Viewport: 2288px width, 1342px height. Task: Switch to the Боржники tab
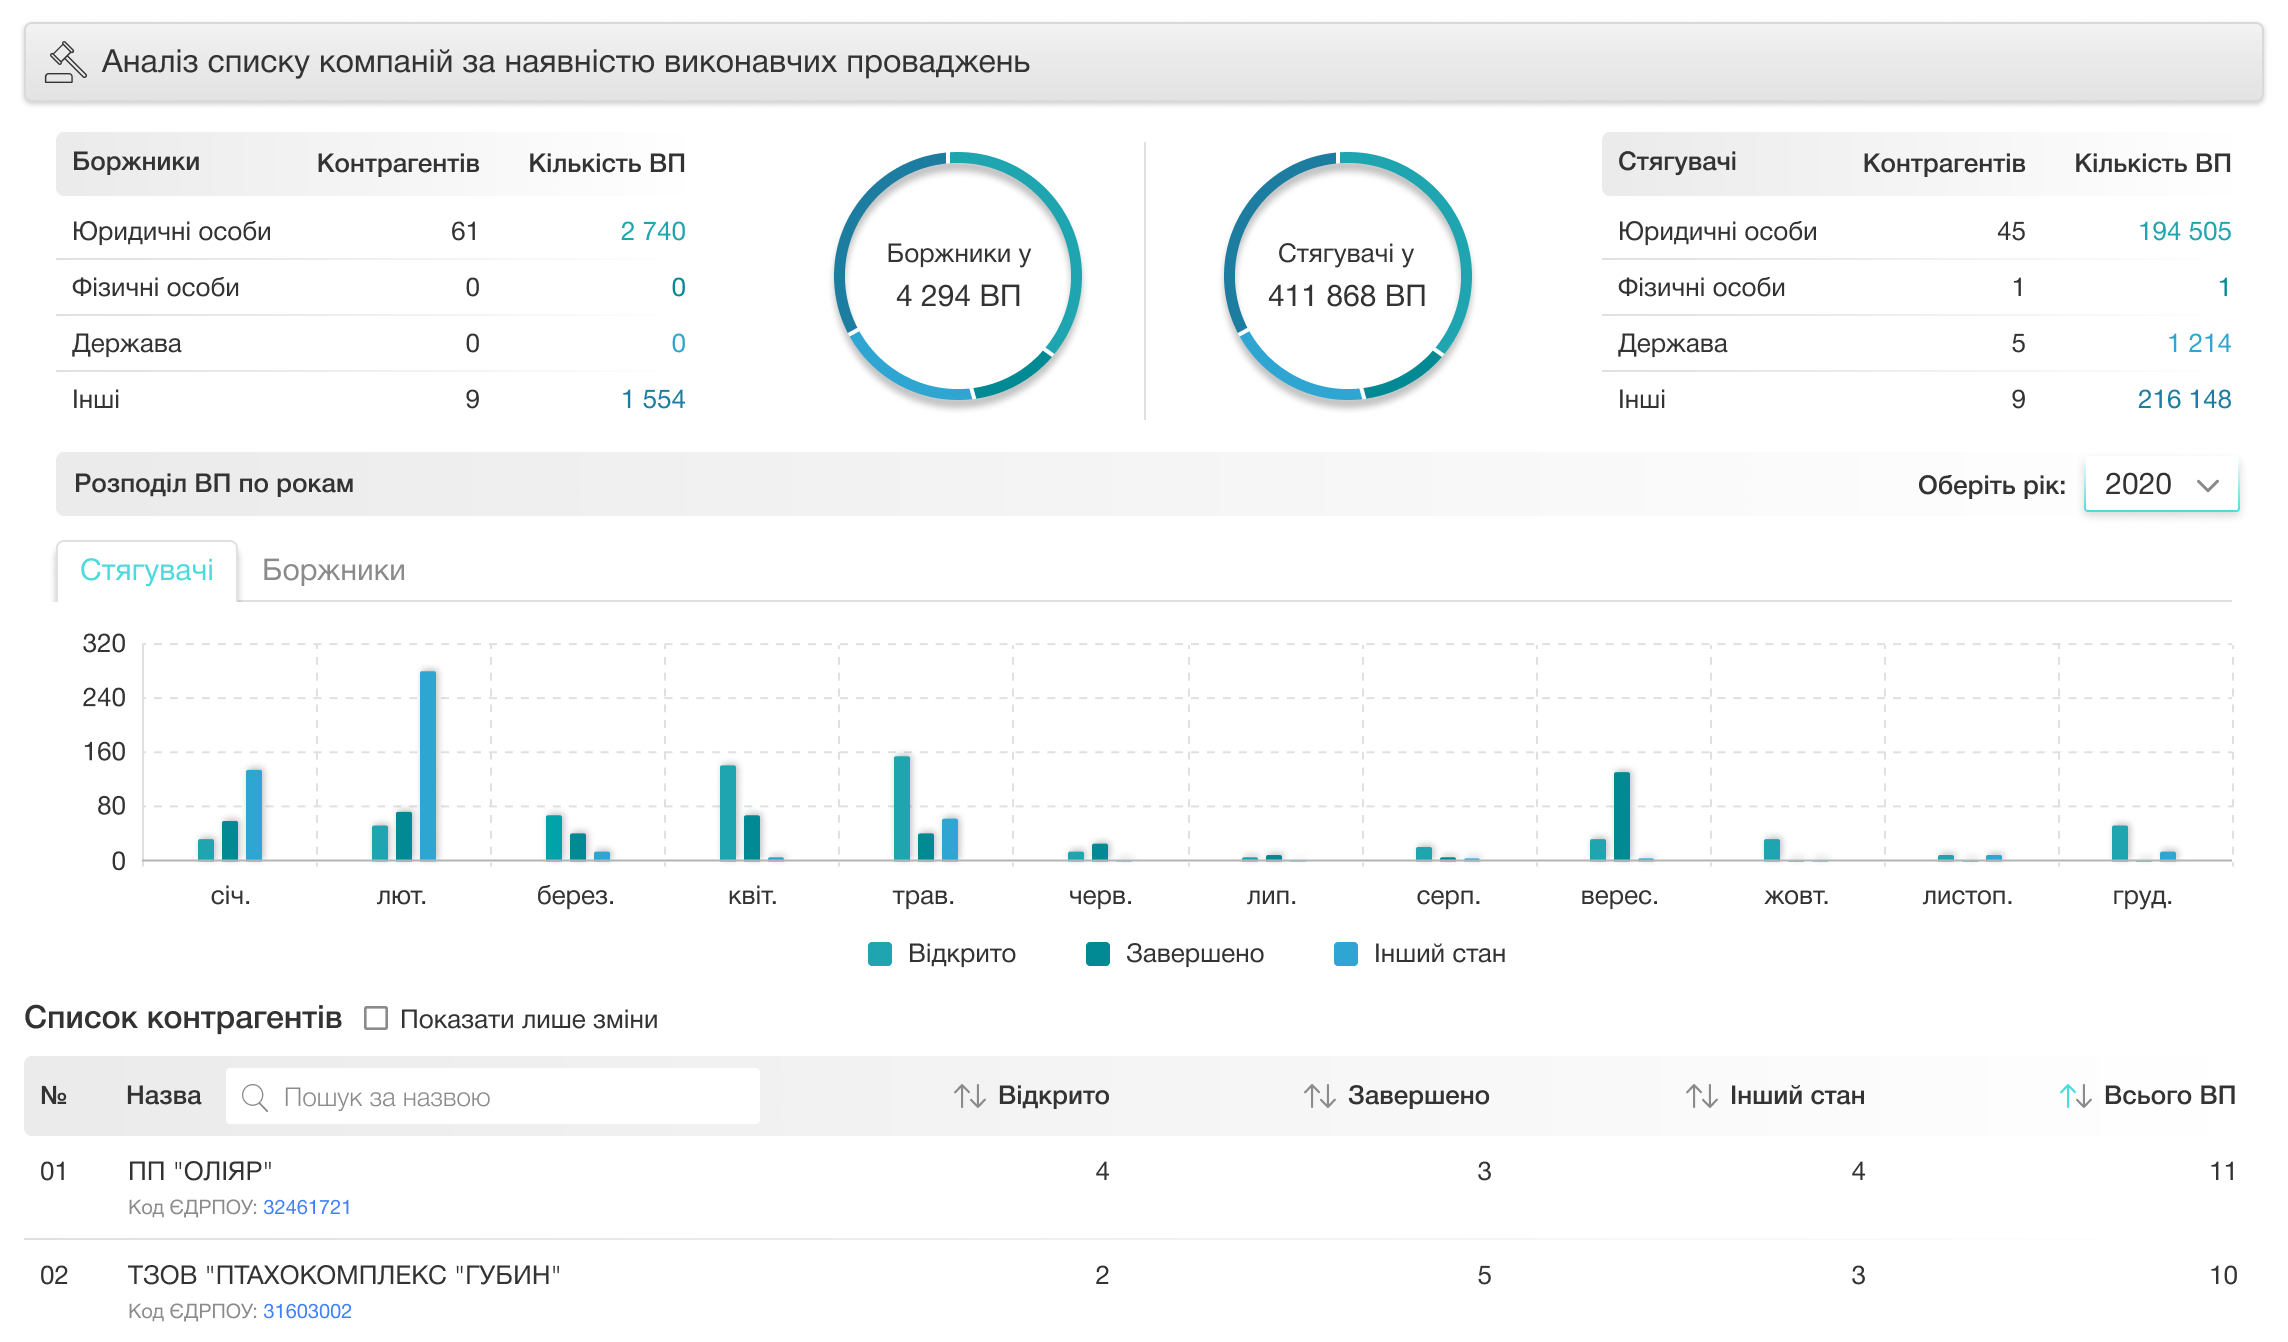[x=333, y=570]
